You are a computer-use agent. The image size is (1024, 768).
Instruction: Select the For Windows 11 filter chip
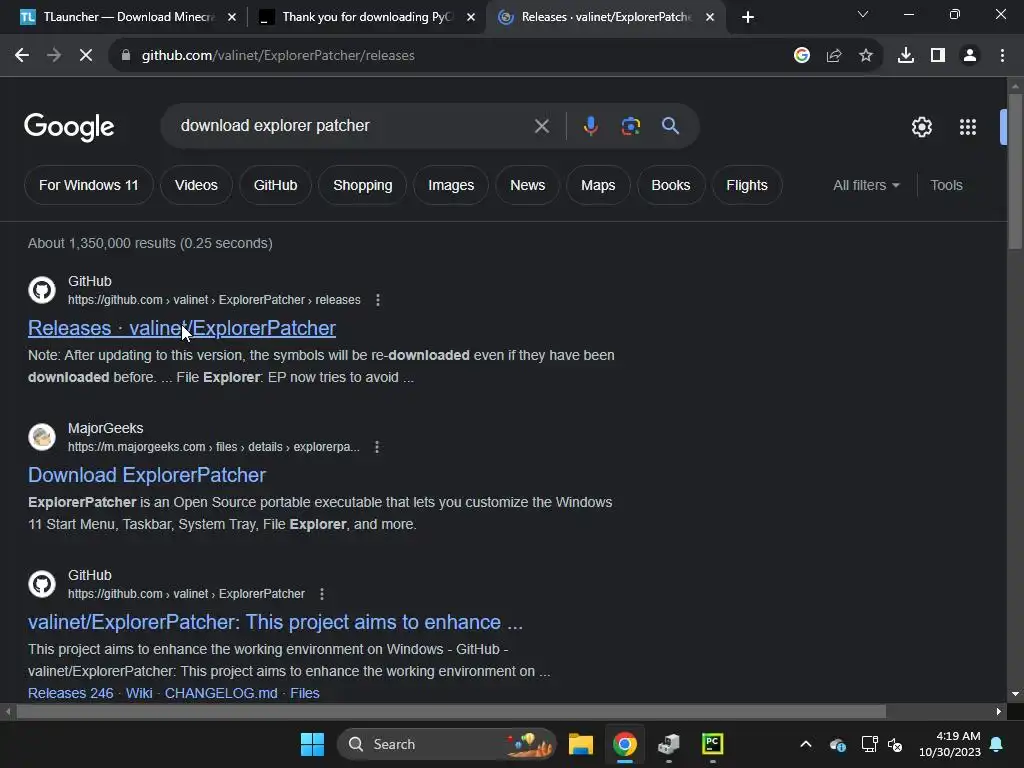tap(89, 185)
